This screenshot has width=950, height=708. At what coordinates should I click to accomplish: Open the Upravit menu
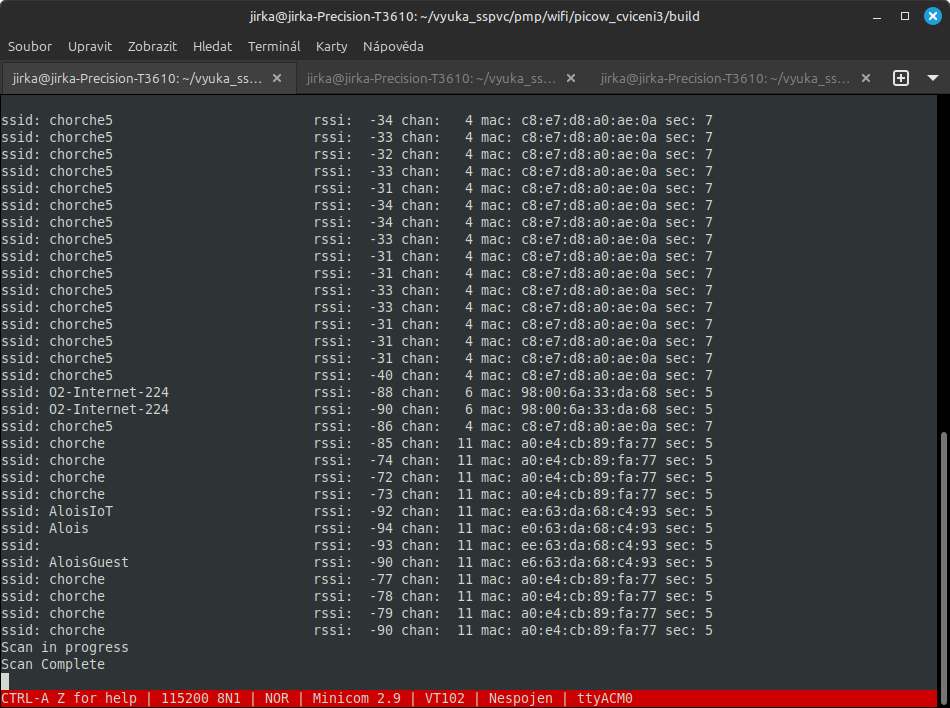[x=90, y=46]
